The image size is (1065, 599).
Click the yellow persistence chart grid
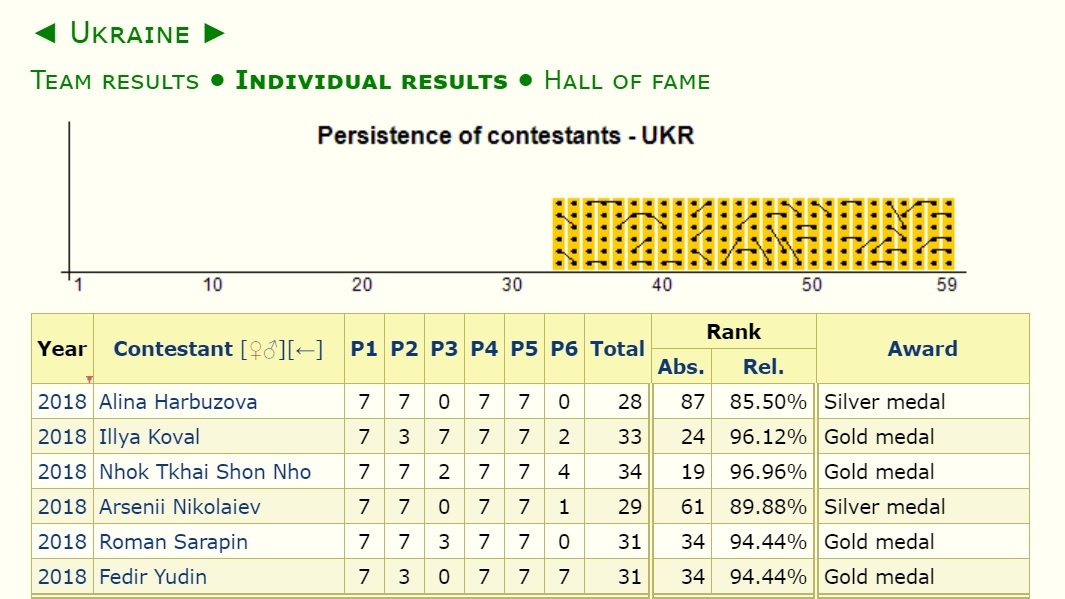point(753,234)
